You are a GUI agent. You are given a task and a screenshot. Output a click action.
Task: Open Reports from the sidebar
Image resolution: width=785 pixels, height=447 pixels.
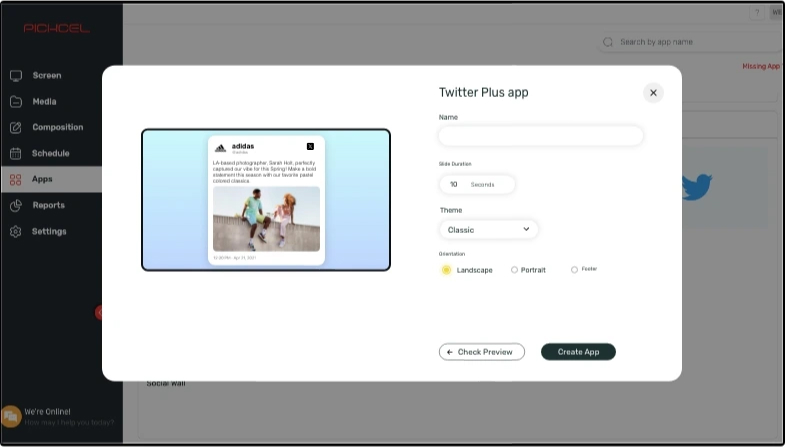(x=51, y=205)
